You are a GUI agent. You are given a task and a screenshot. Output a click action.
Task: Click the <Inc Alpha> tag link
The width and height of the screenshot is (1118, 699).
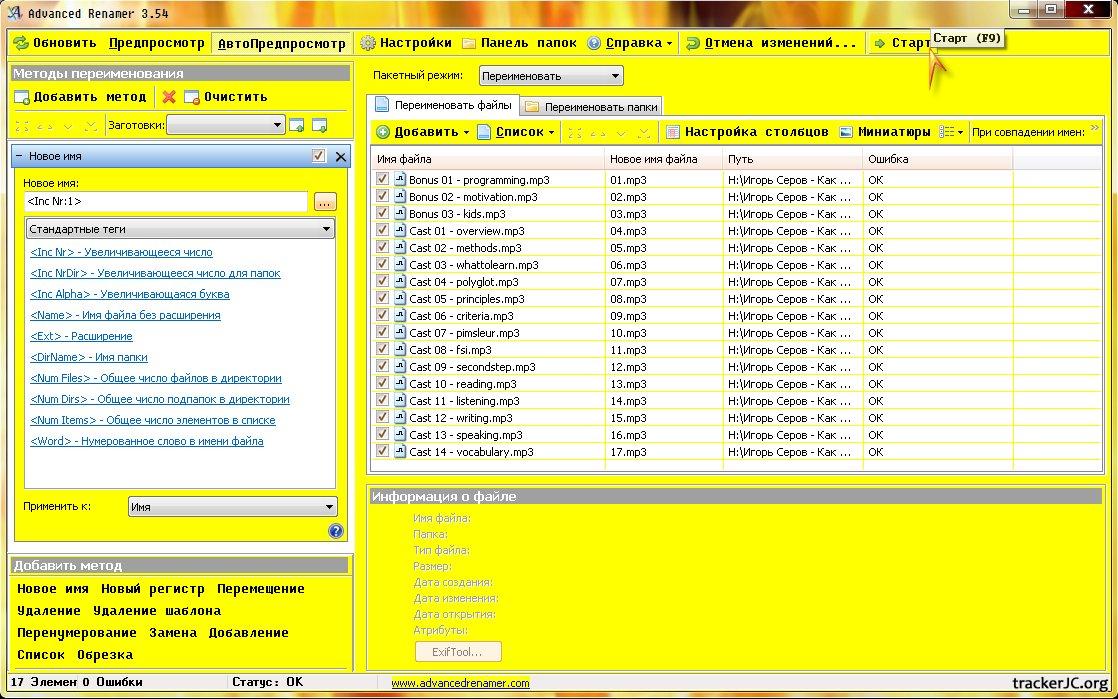pyautogui.click(x=130, y=294)
